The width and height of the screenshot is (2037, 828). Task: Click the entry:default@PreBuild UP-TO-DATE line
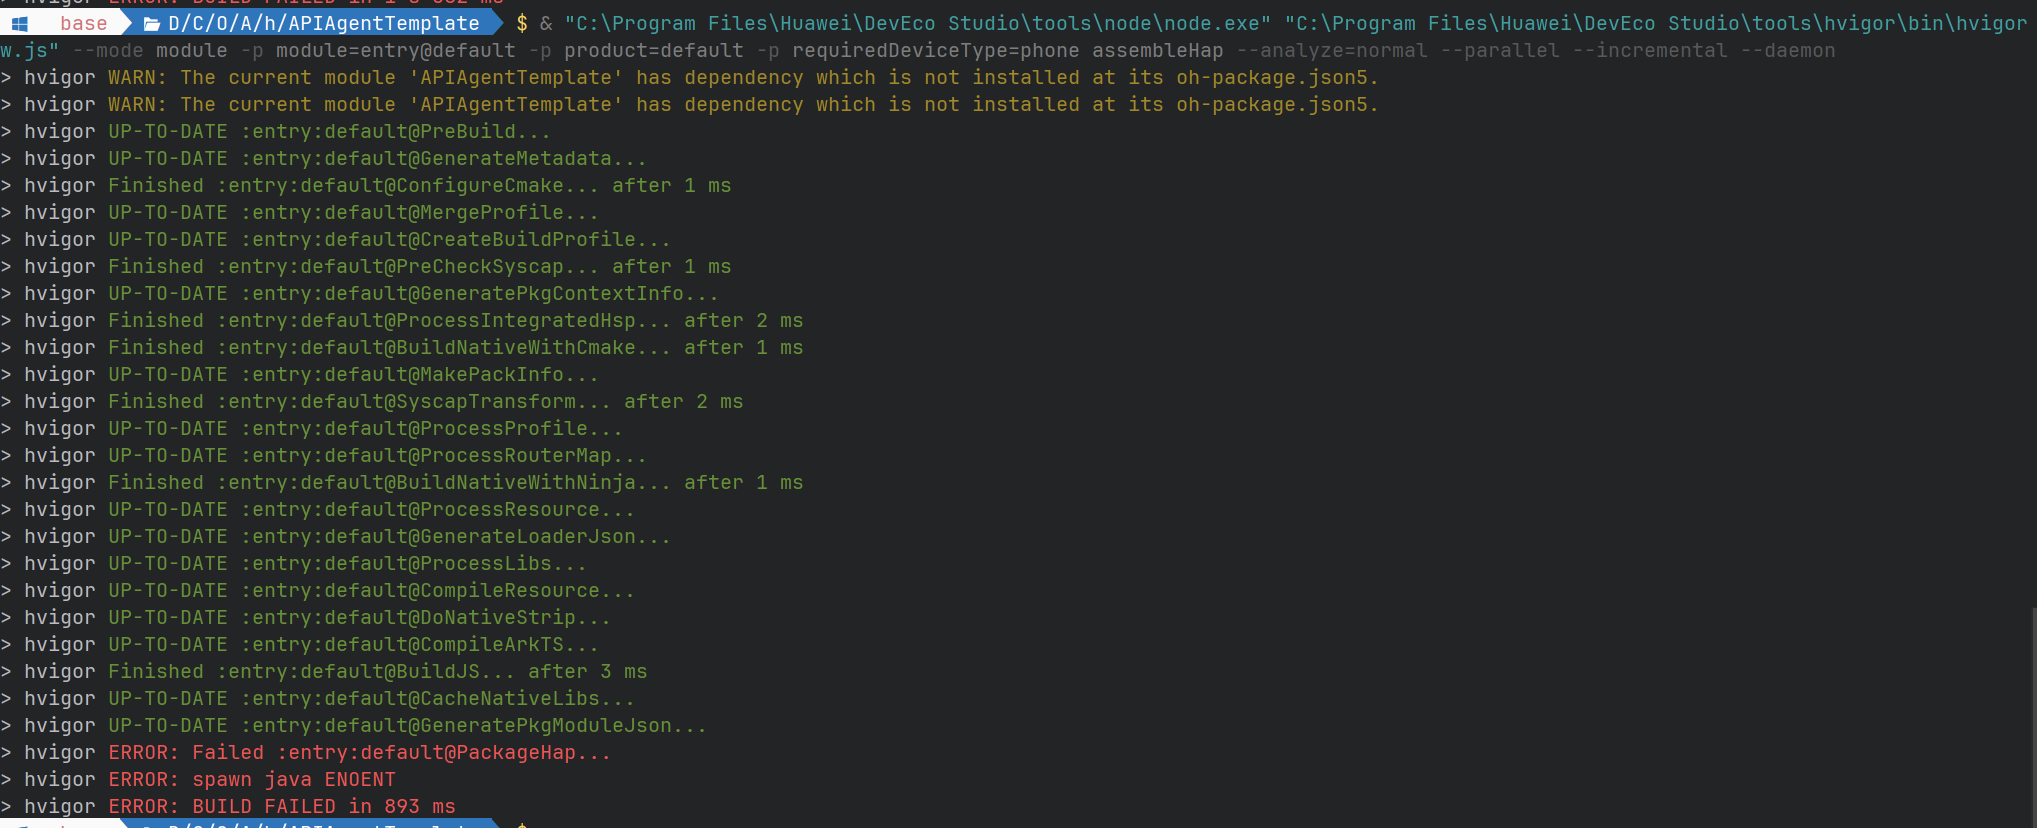[276, 131]
